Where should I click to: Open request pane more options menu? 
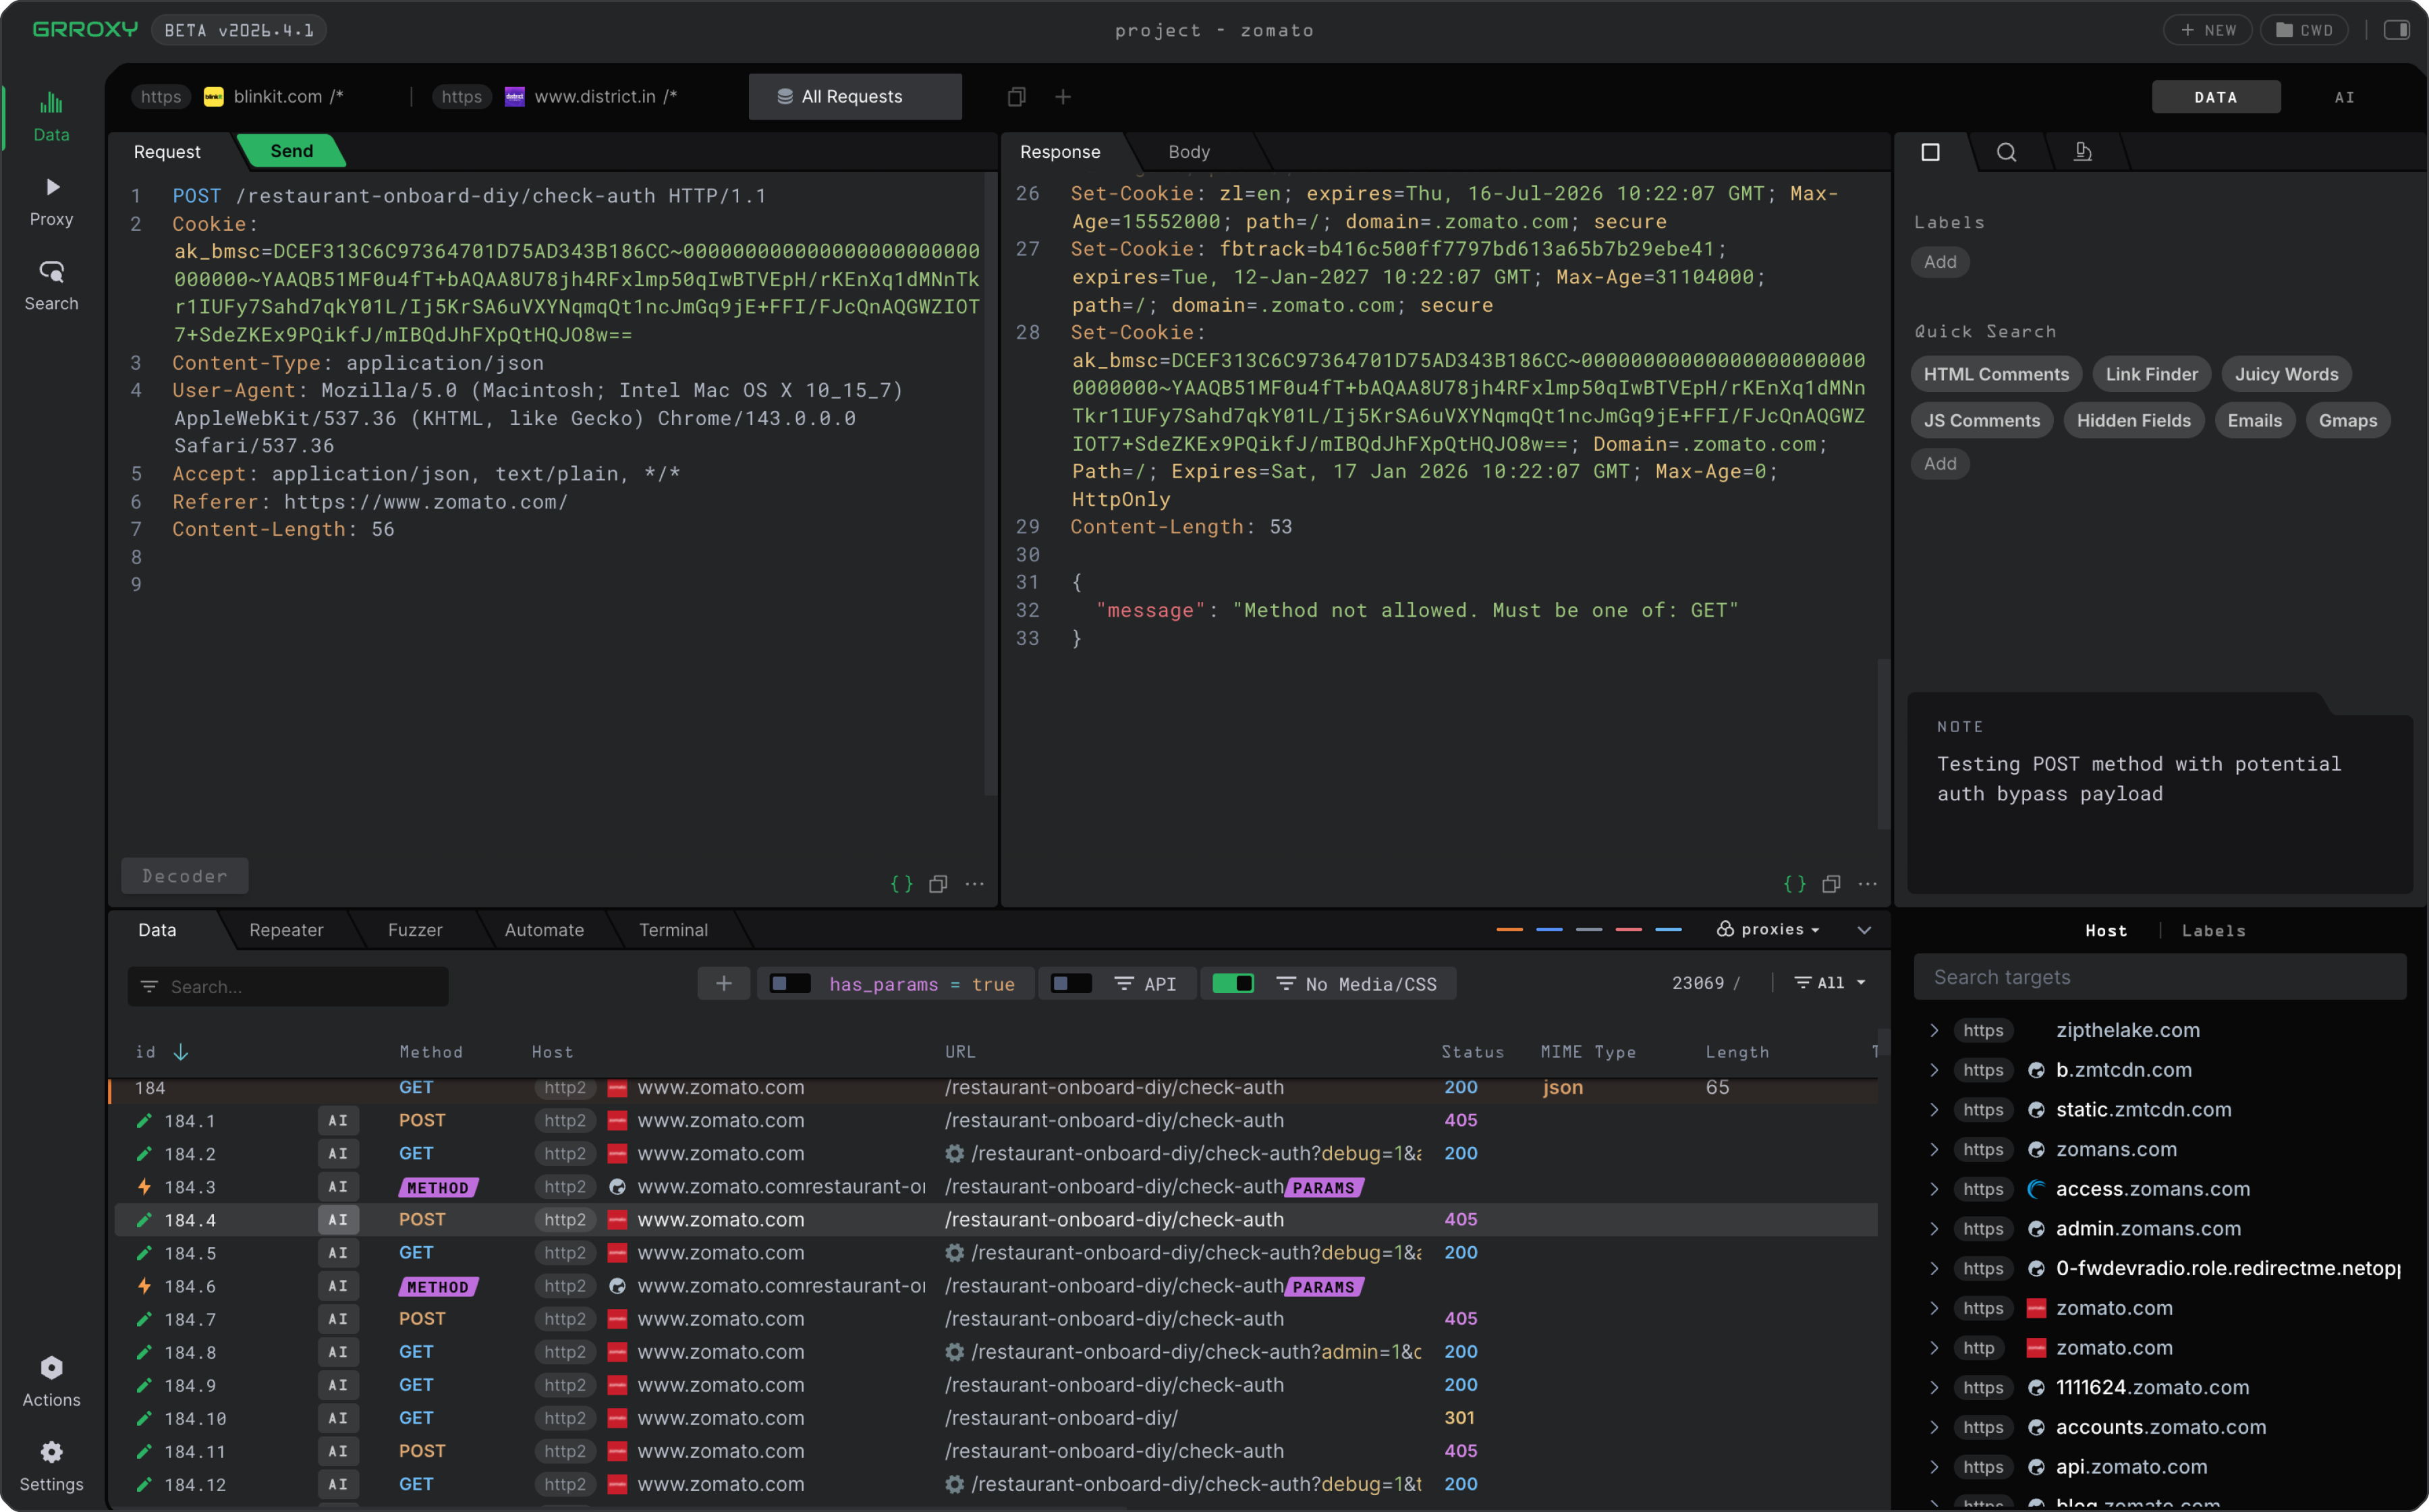tap(975, 884)
